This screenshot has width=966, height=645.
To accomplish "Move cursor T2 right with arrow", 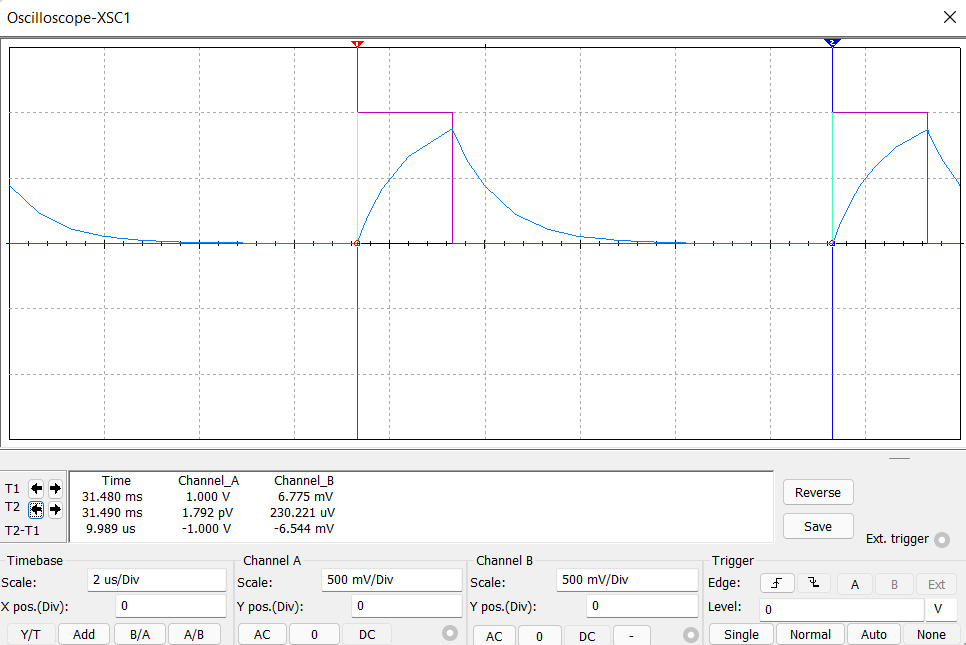I will [x=55, y=509].
